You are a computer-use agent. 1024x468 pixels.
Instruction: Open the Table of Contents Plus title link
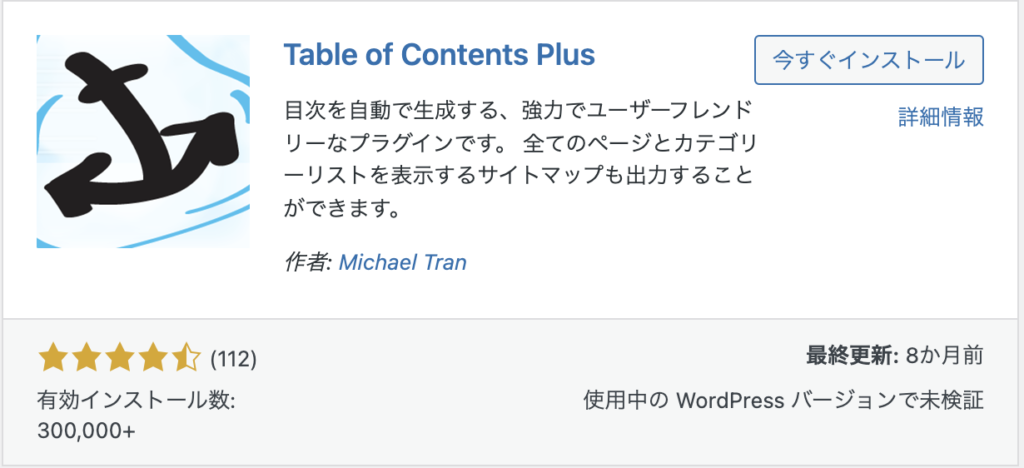[439, 54]
